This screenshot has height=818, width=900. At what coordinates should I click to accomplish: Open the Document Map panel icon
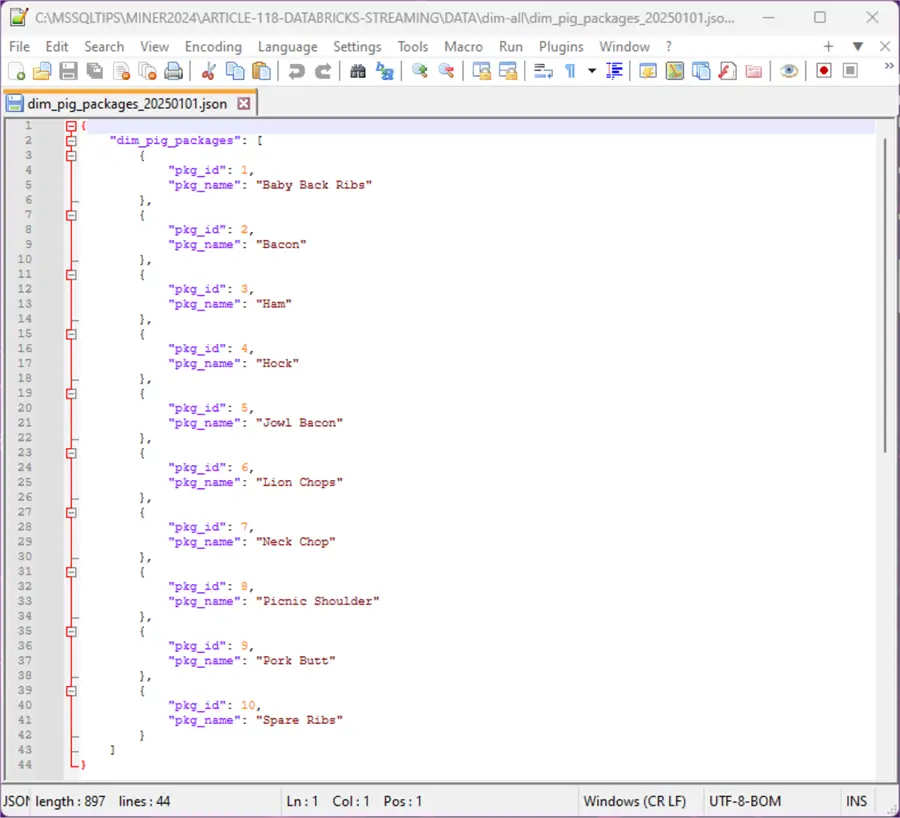[675, 71]
